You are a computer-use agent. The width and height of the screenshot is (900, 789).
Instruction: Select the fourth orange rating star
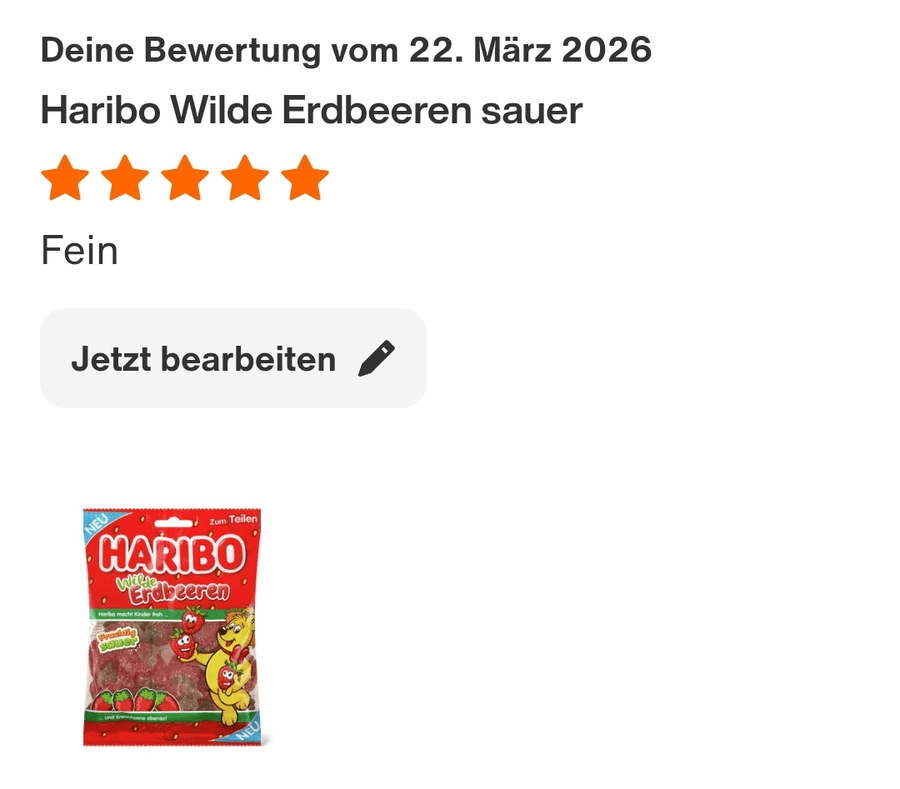[x=245, y=177]
